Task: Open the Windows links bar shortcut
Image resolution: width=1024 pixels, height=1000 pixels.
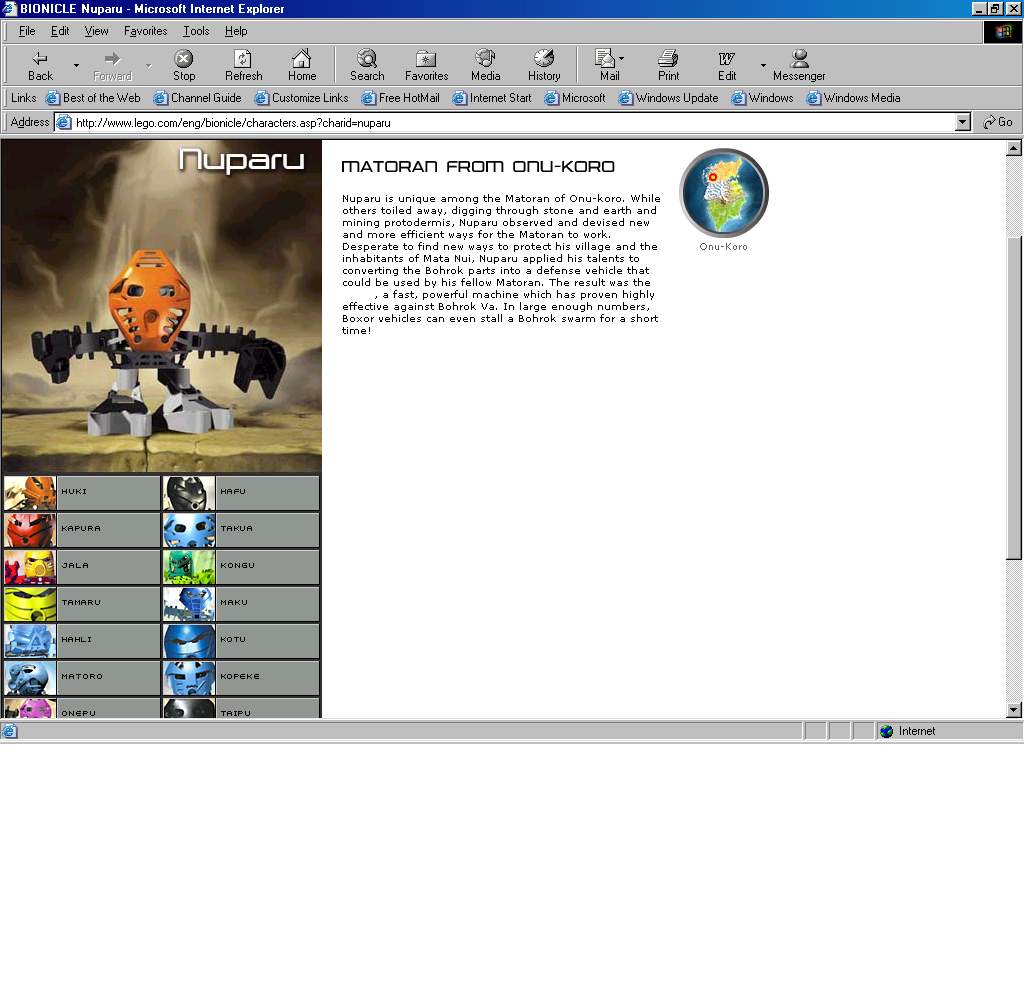Action: pyautogui.click(x=762, y=98)
